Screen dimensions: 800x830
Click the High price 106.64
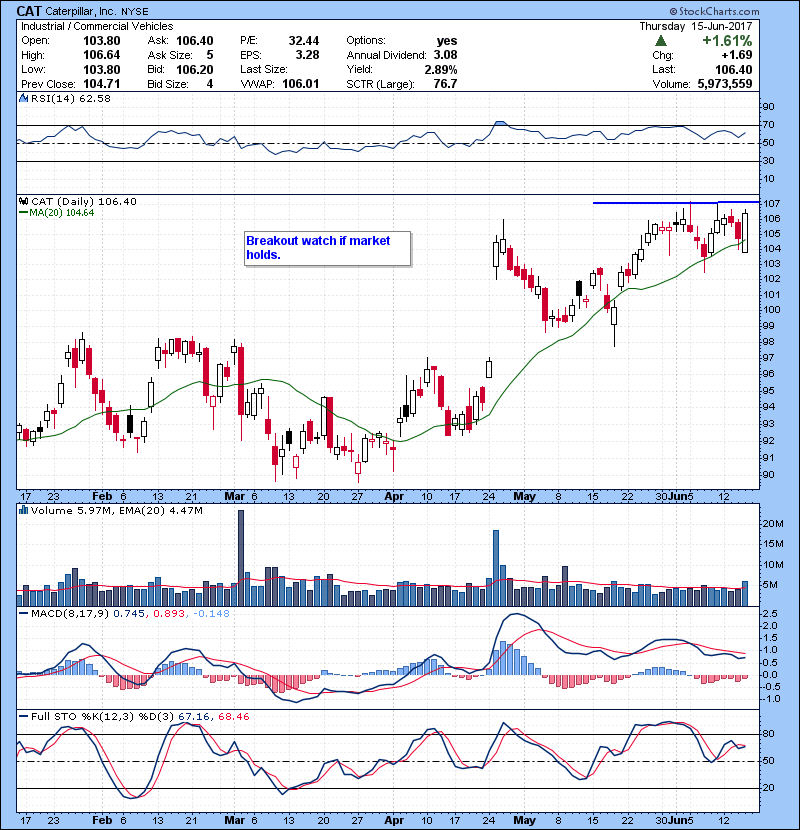pos(102,55)
